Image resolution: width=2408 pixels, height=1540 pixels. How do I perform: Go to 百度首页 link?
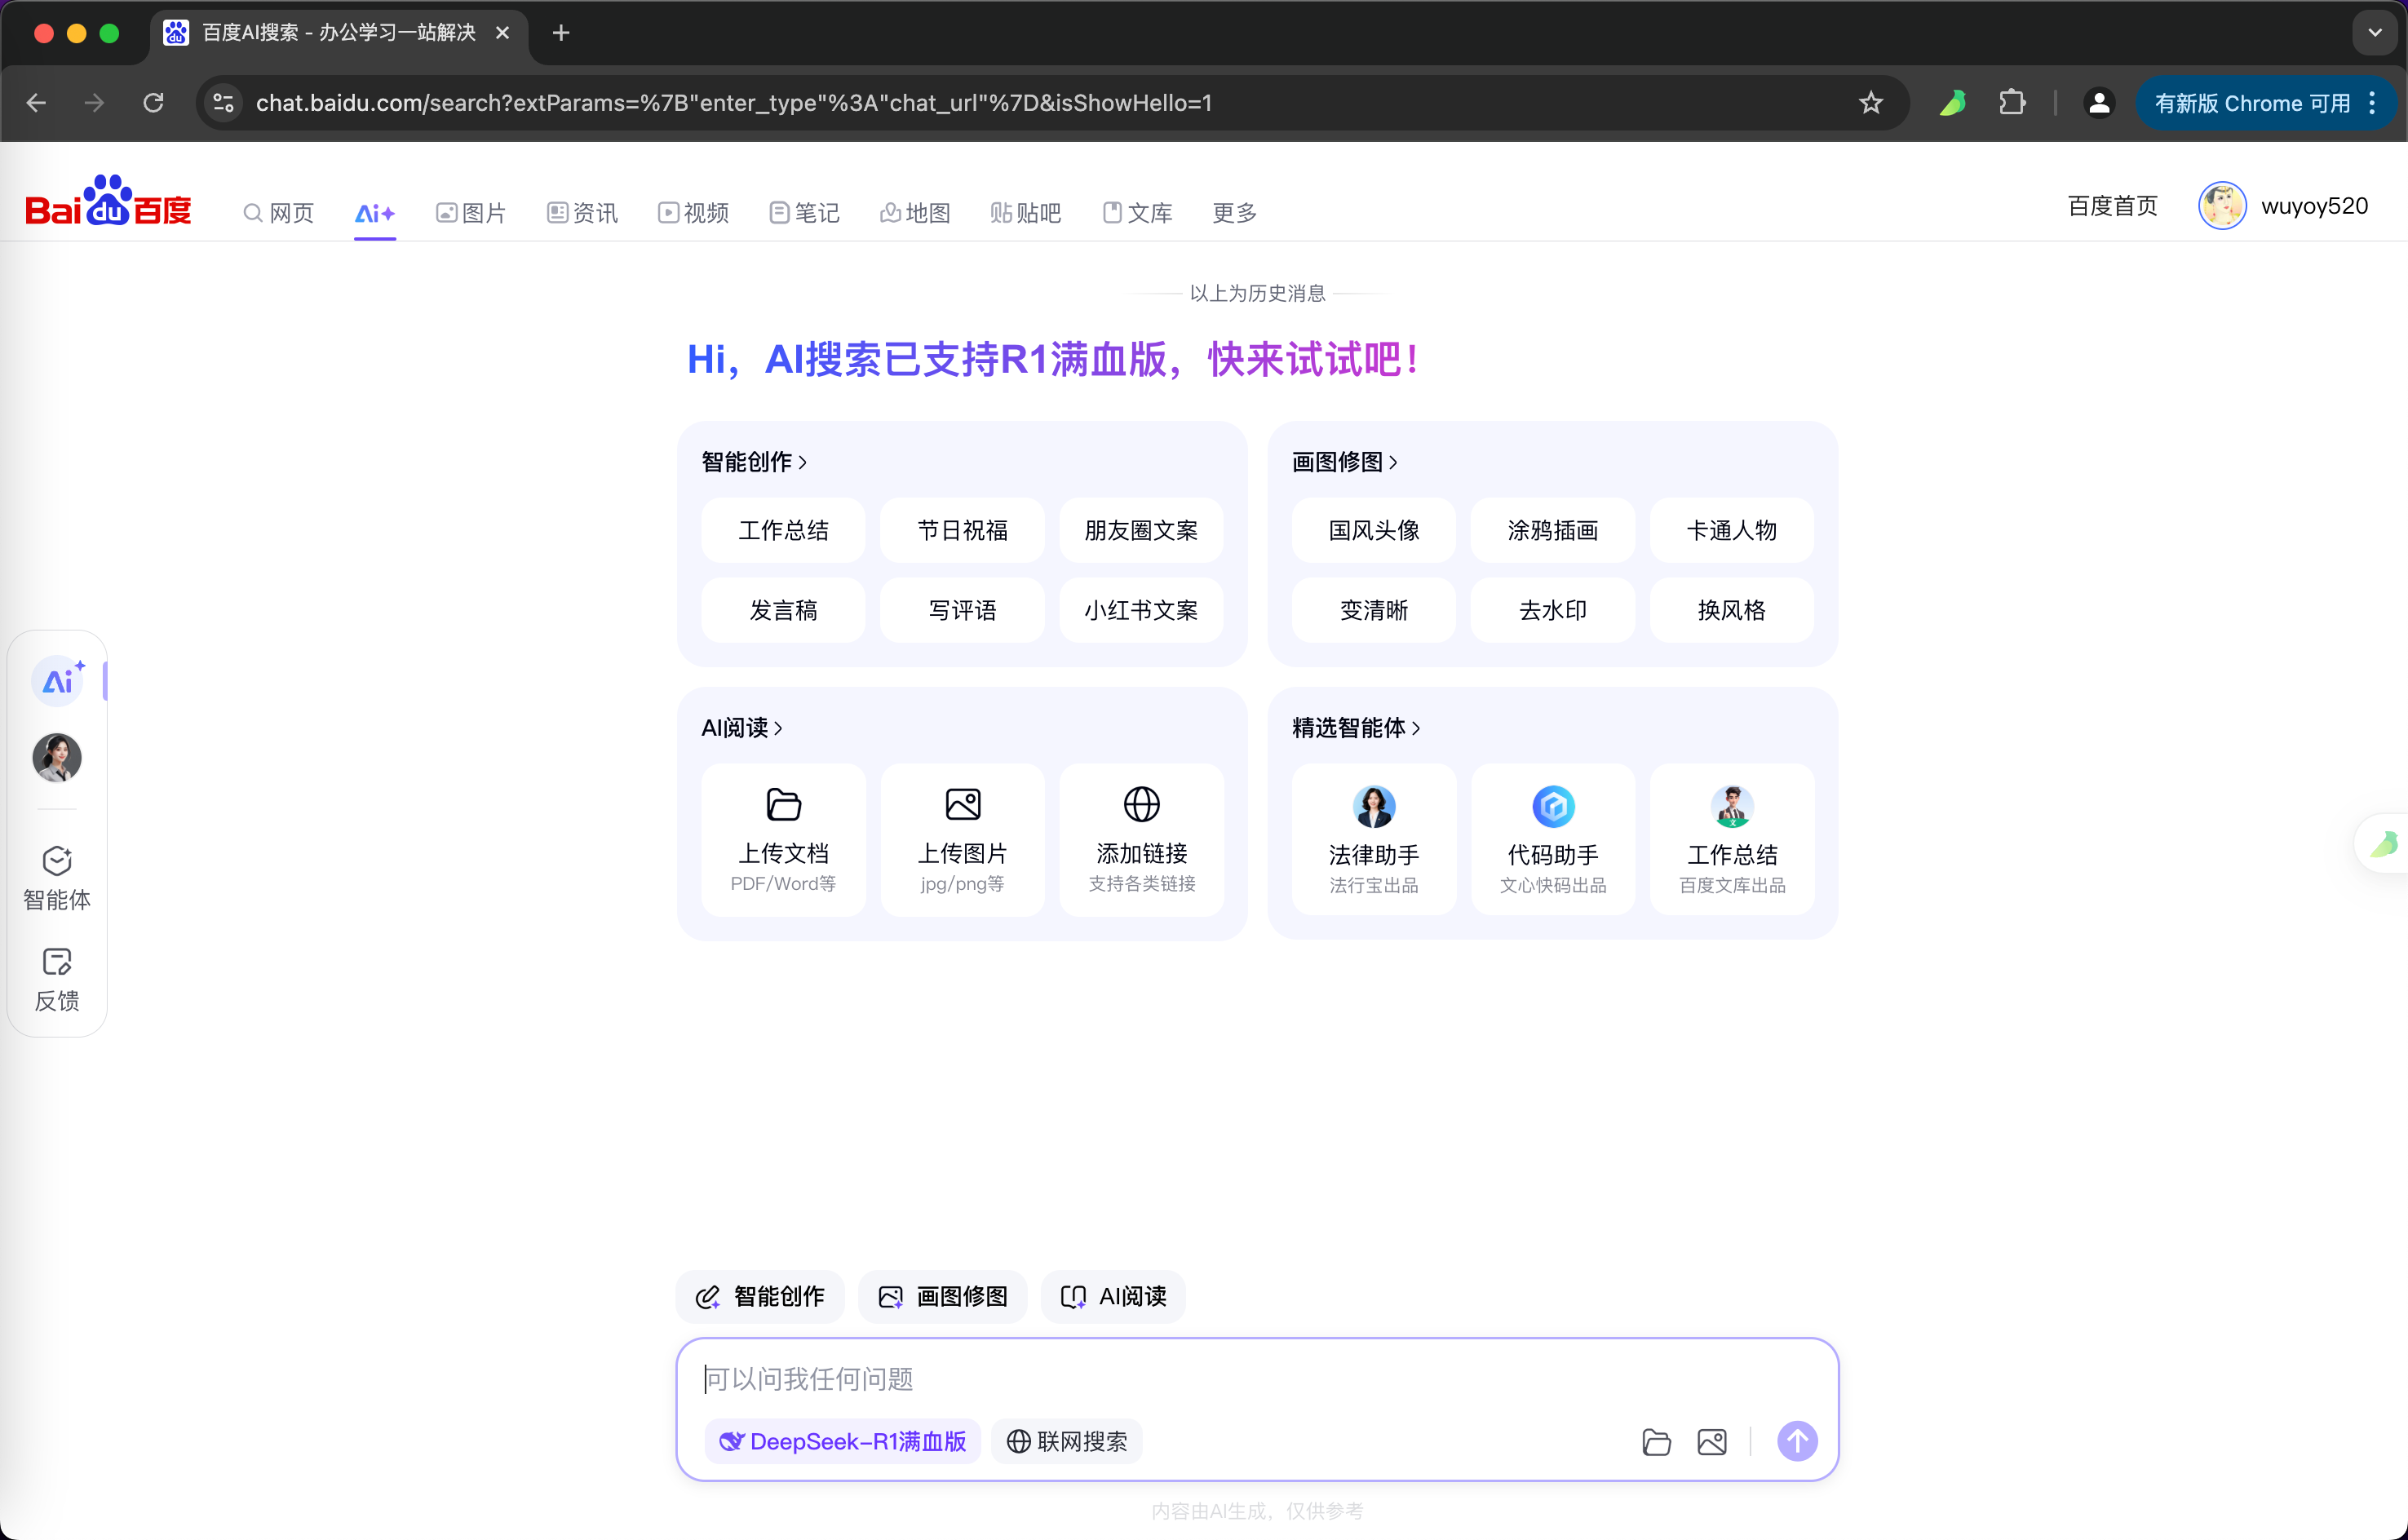pyautogui.click(x=2112, y=206)
